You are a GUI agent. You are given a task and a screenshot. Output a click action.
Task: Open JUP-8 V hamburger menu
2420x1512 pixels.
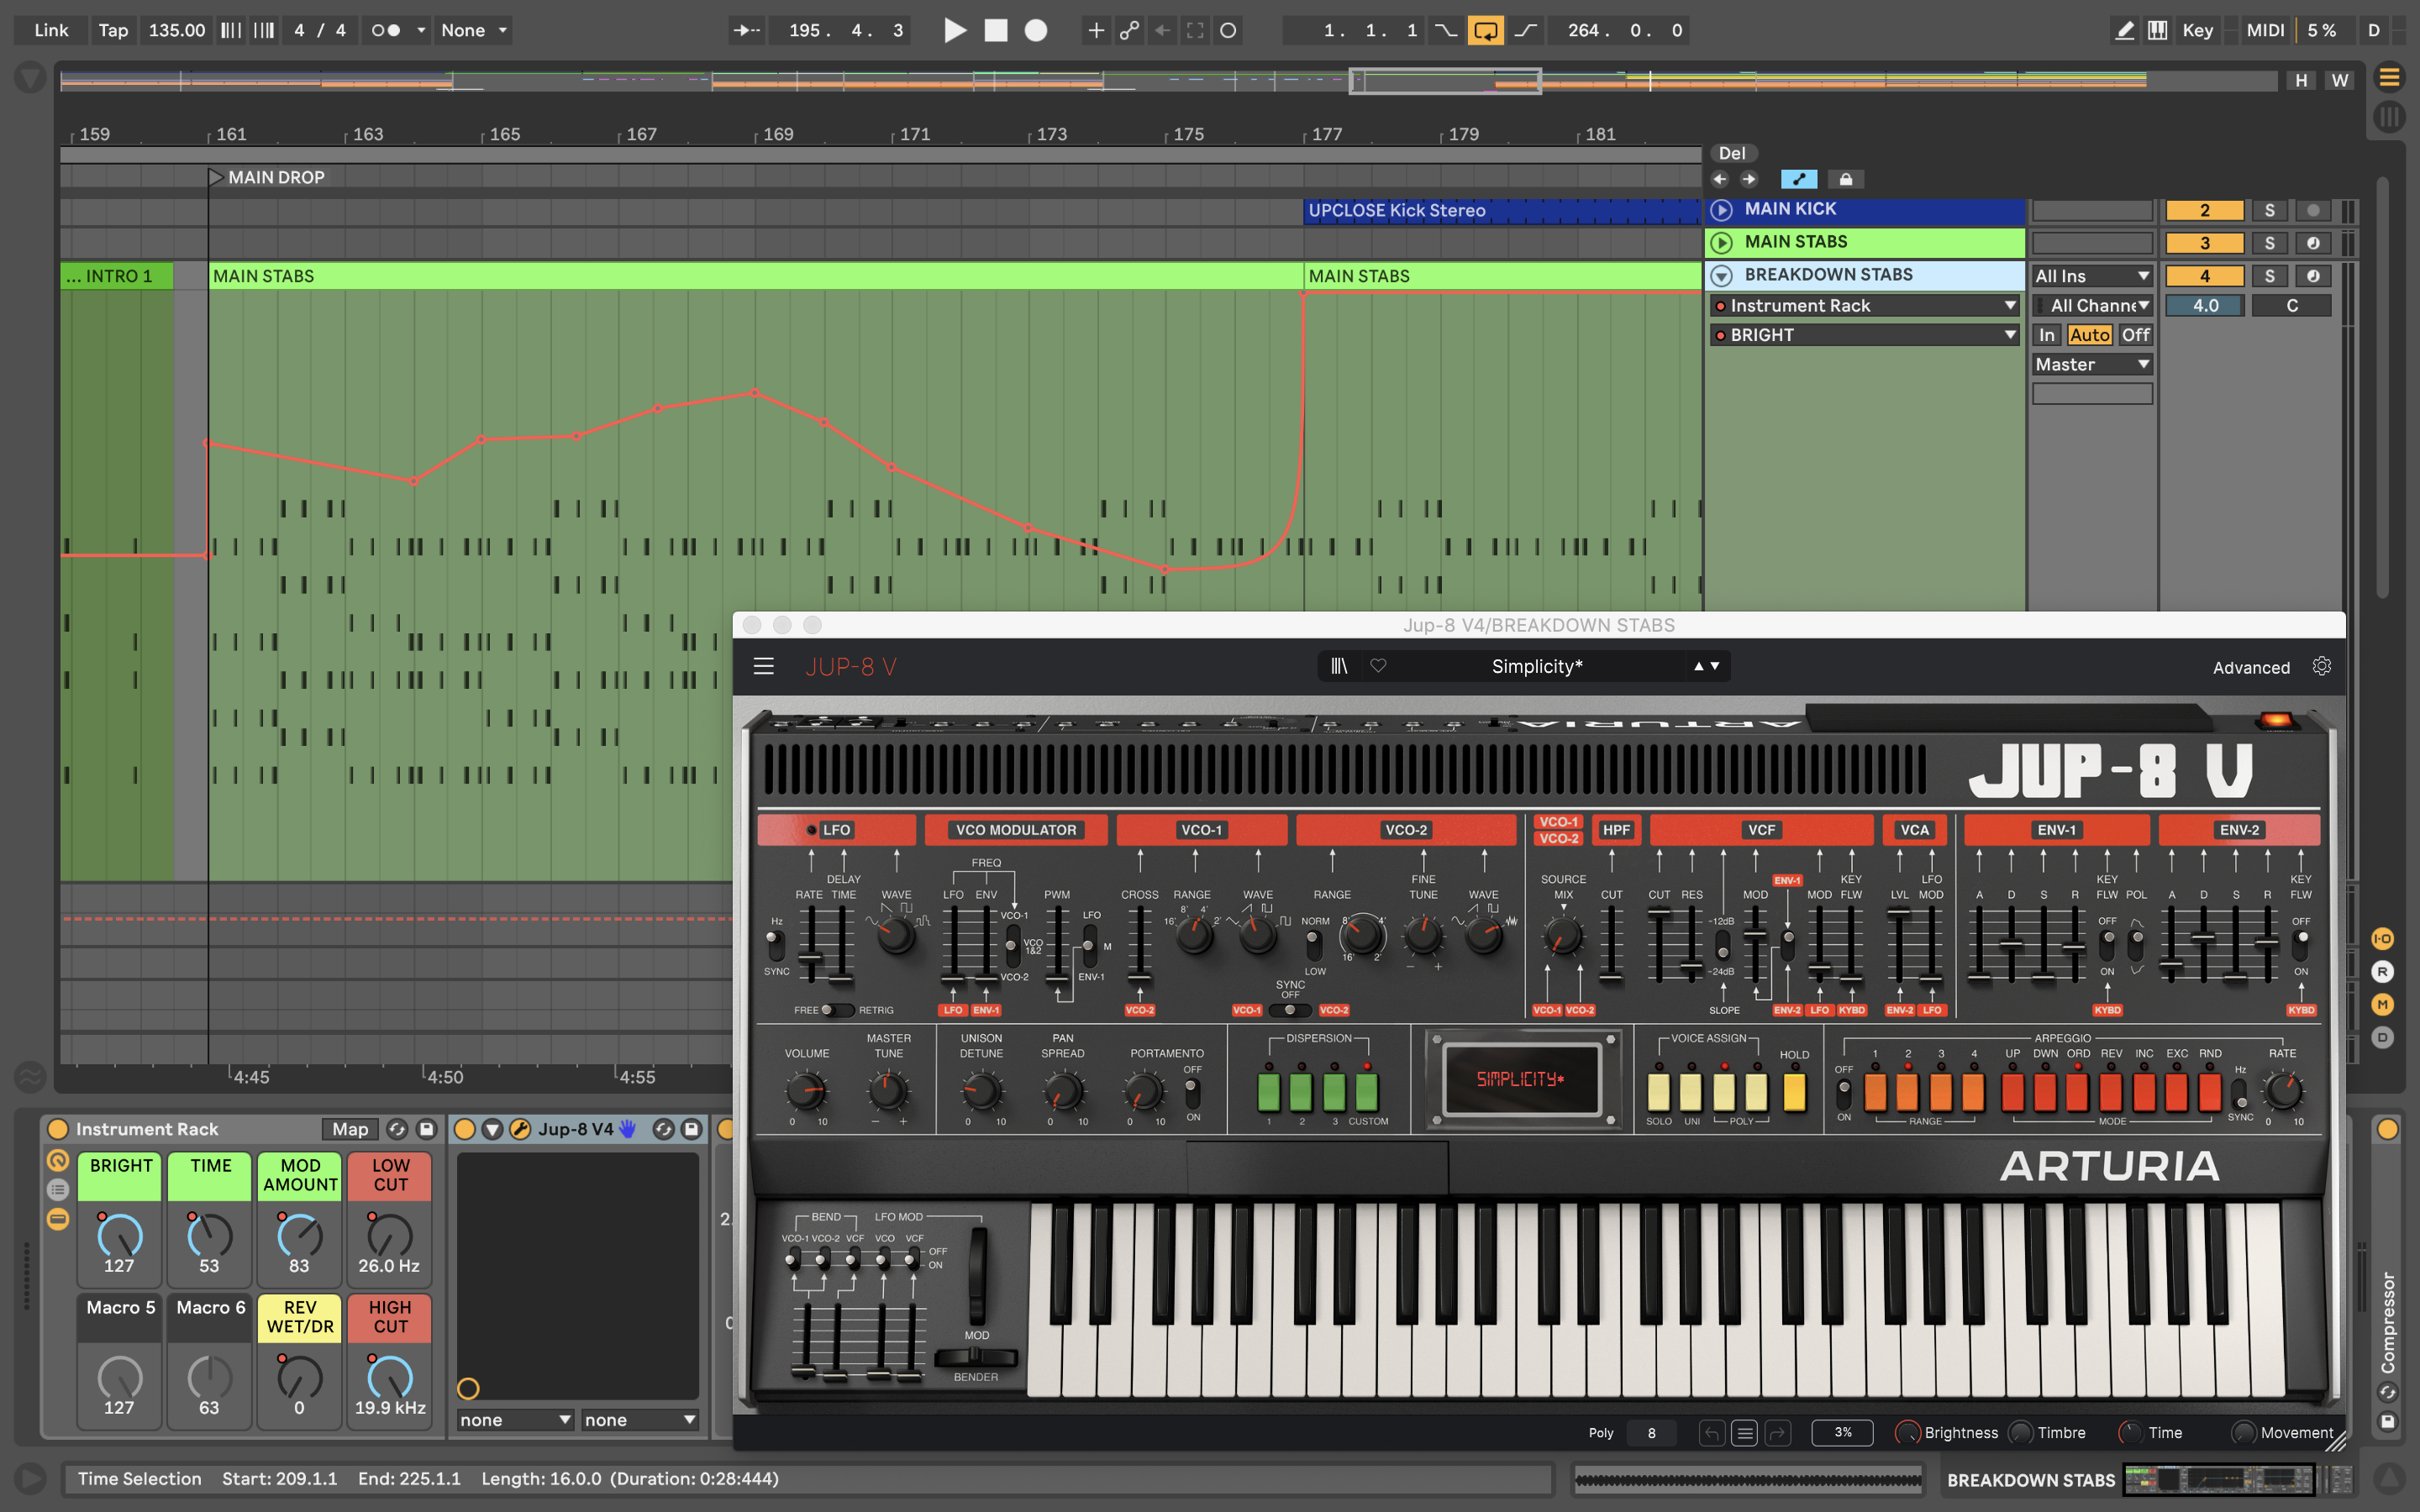763,666
